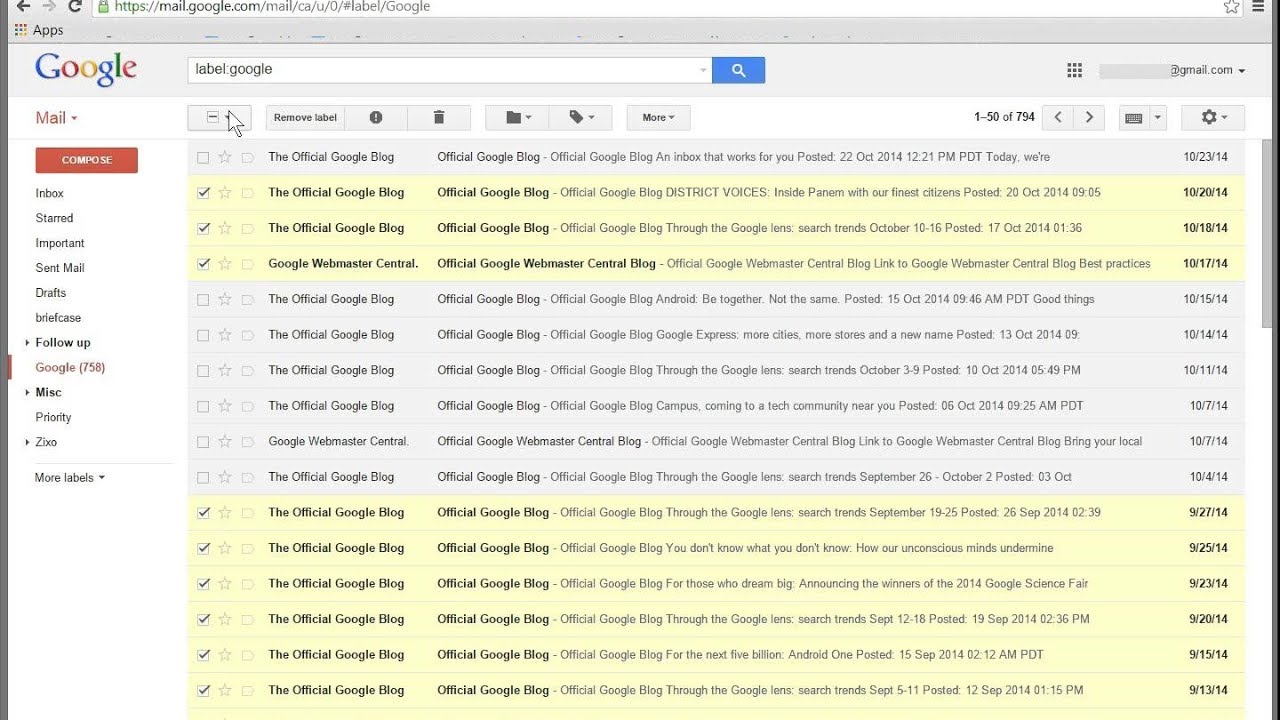Open the Labels tag dropdown
Screen dimensions: 1280x720
coord(582,117)
